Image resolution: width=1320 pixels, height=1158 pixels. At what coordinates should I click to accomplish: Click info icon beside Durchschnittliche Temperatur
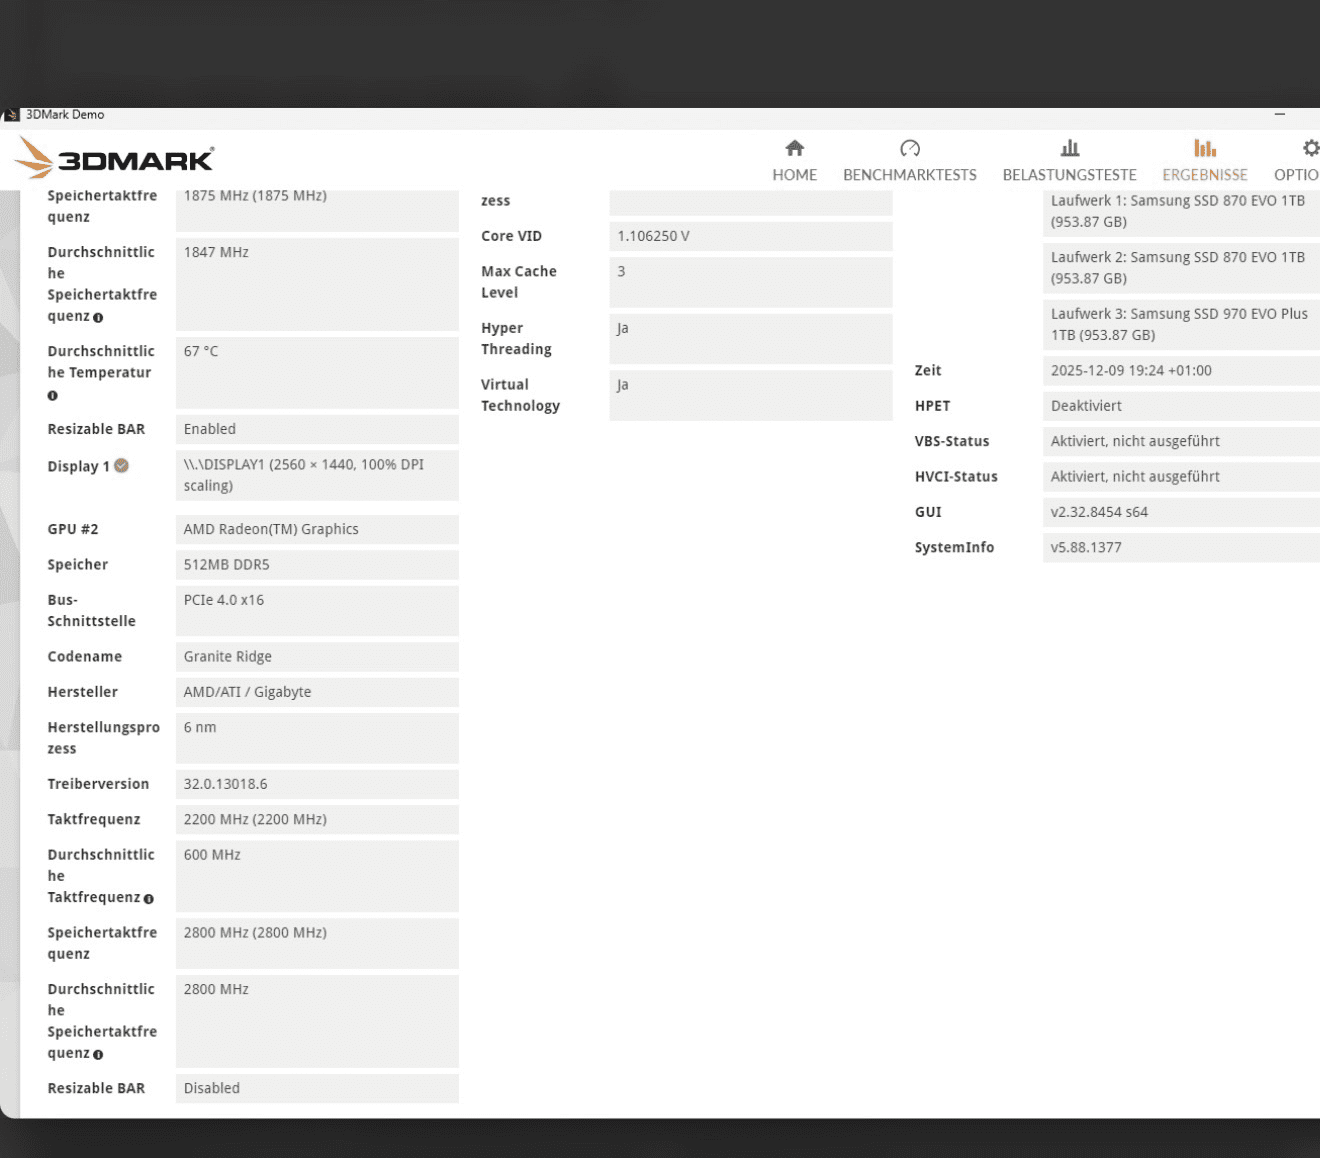coord(53,395)
